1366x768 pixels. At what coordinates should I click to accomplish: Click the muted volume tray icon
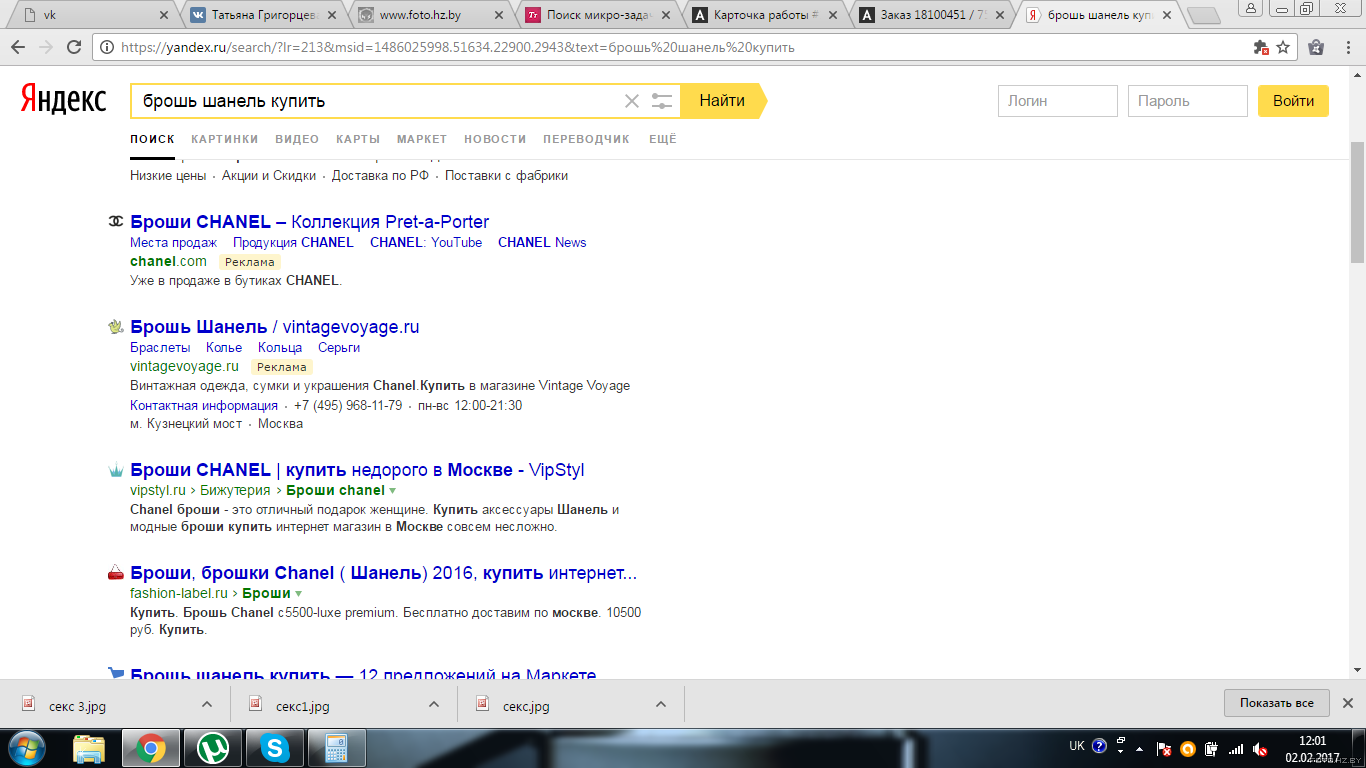point(1260,748)
